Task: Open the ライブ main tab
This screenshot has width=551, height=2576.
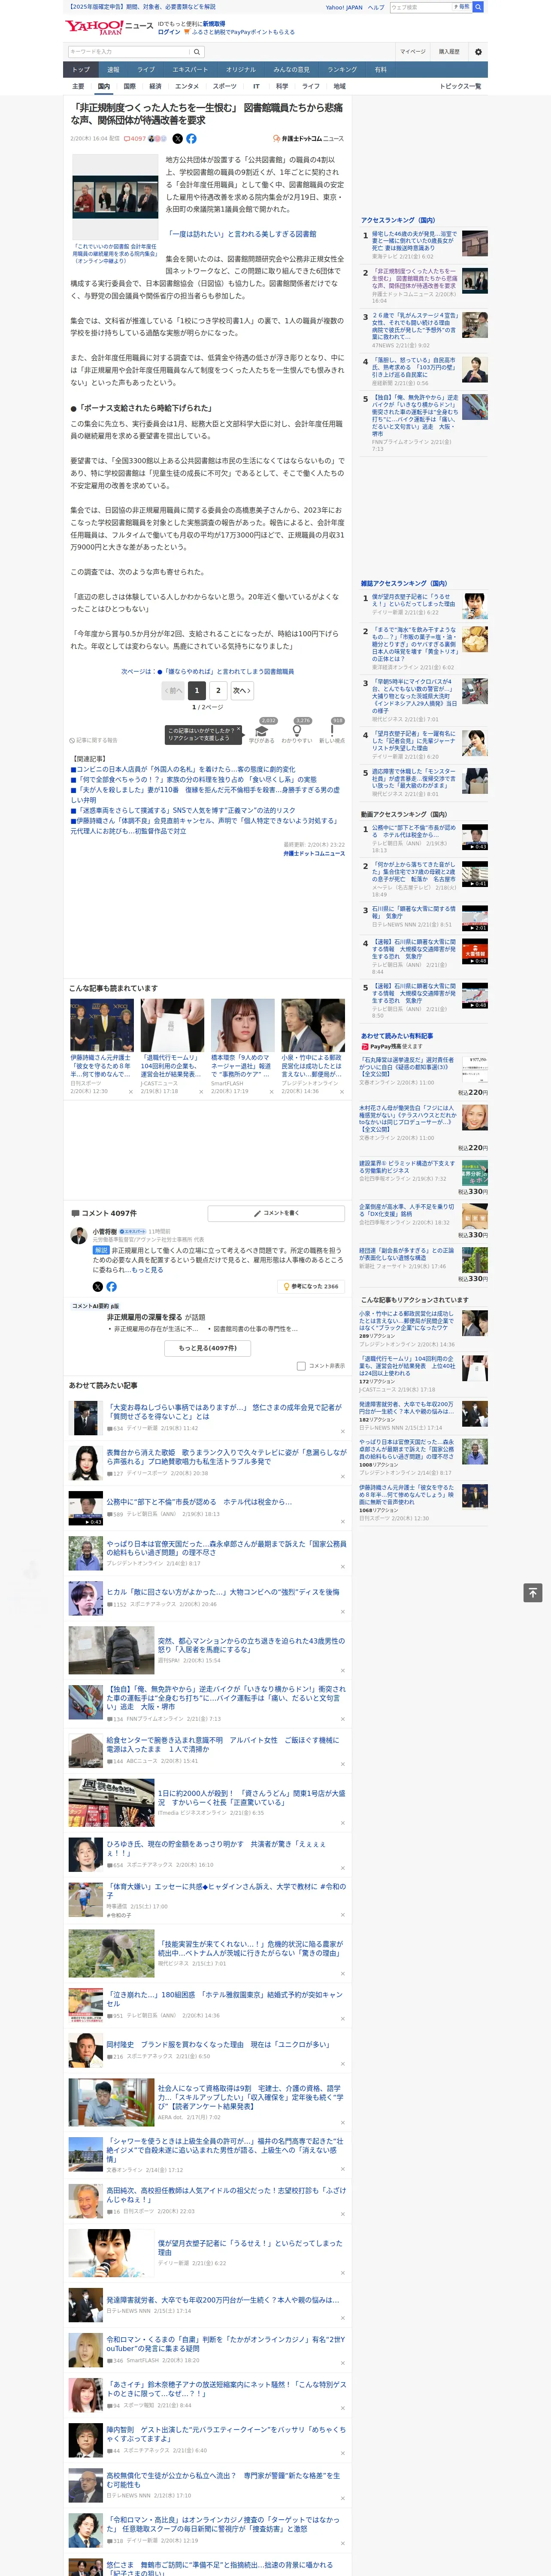Action: pos(146,69)
